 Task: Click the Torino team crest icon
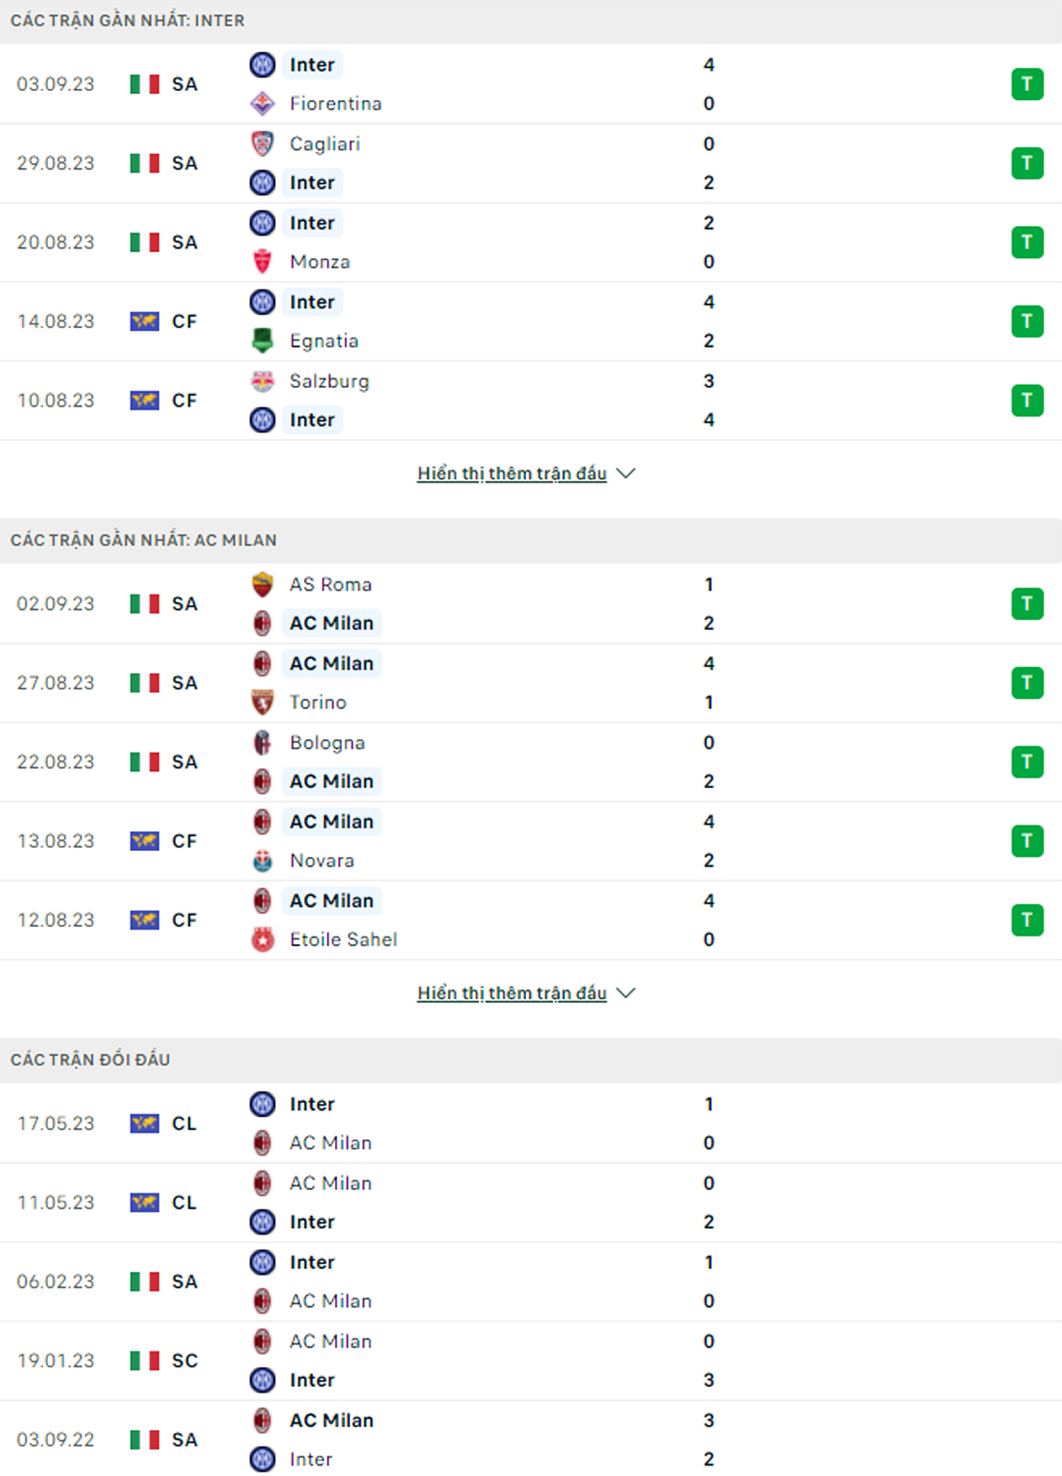262,702
